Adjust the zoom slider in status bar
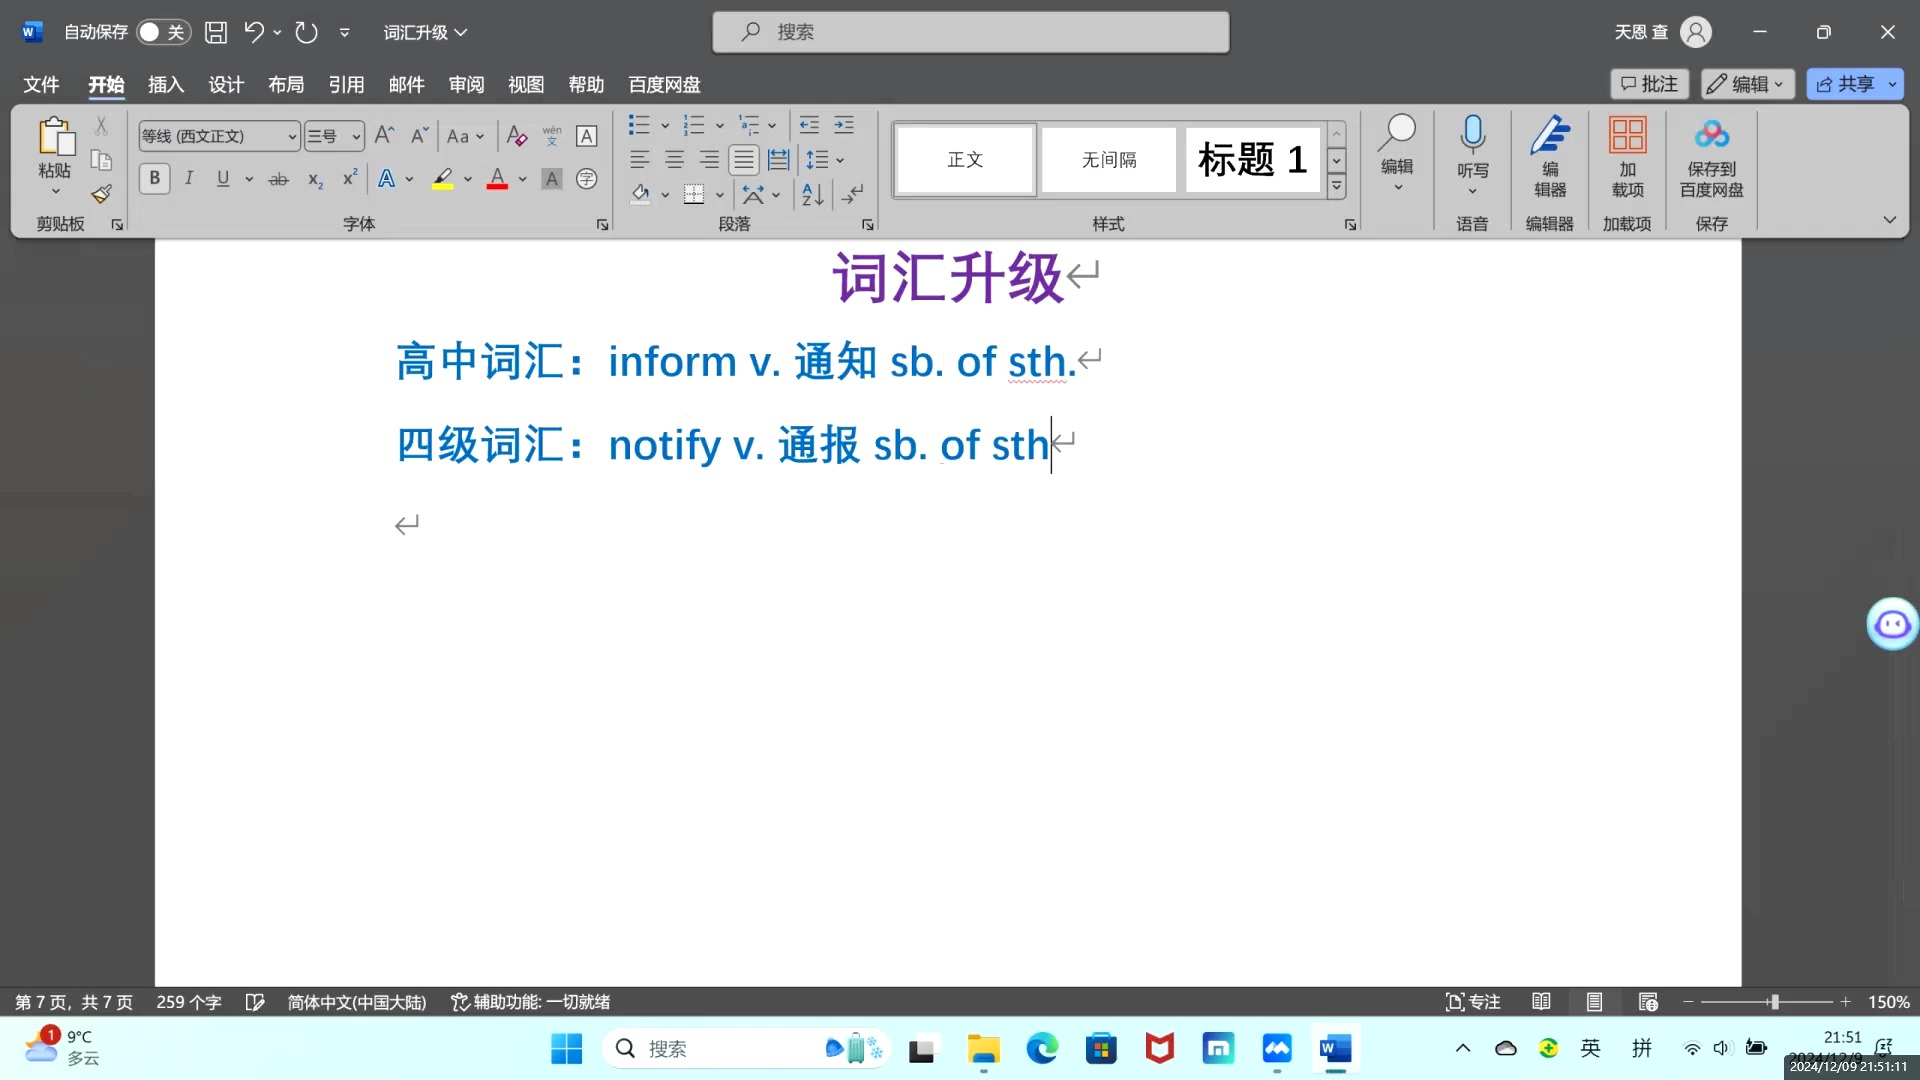This screenshot has width=1920, height=1080. click(1773, 1001)
